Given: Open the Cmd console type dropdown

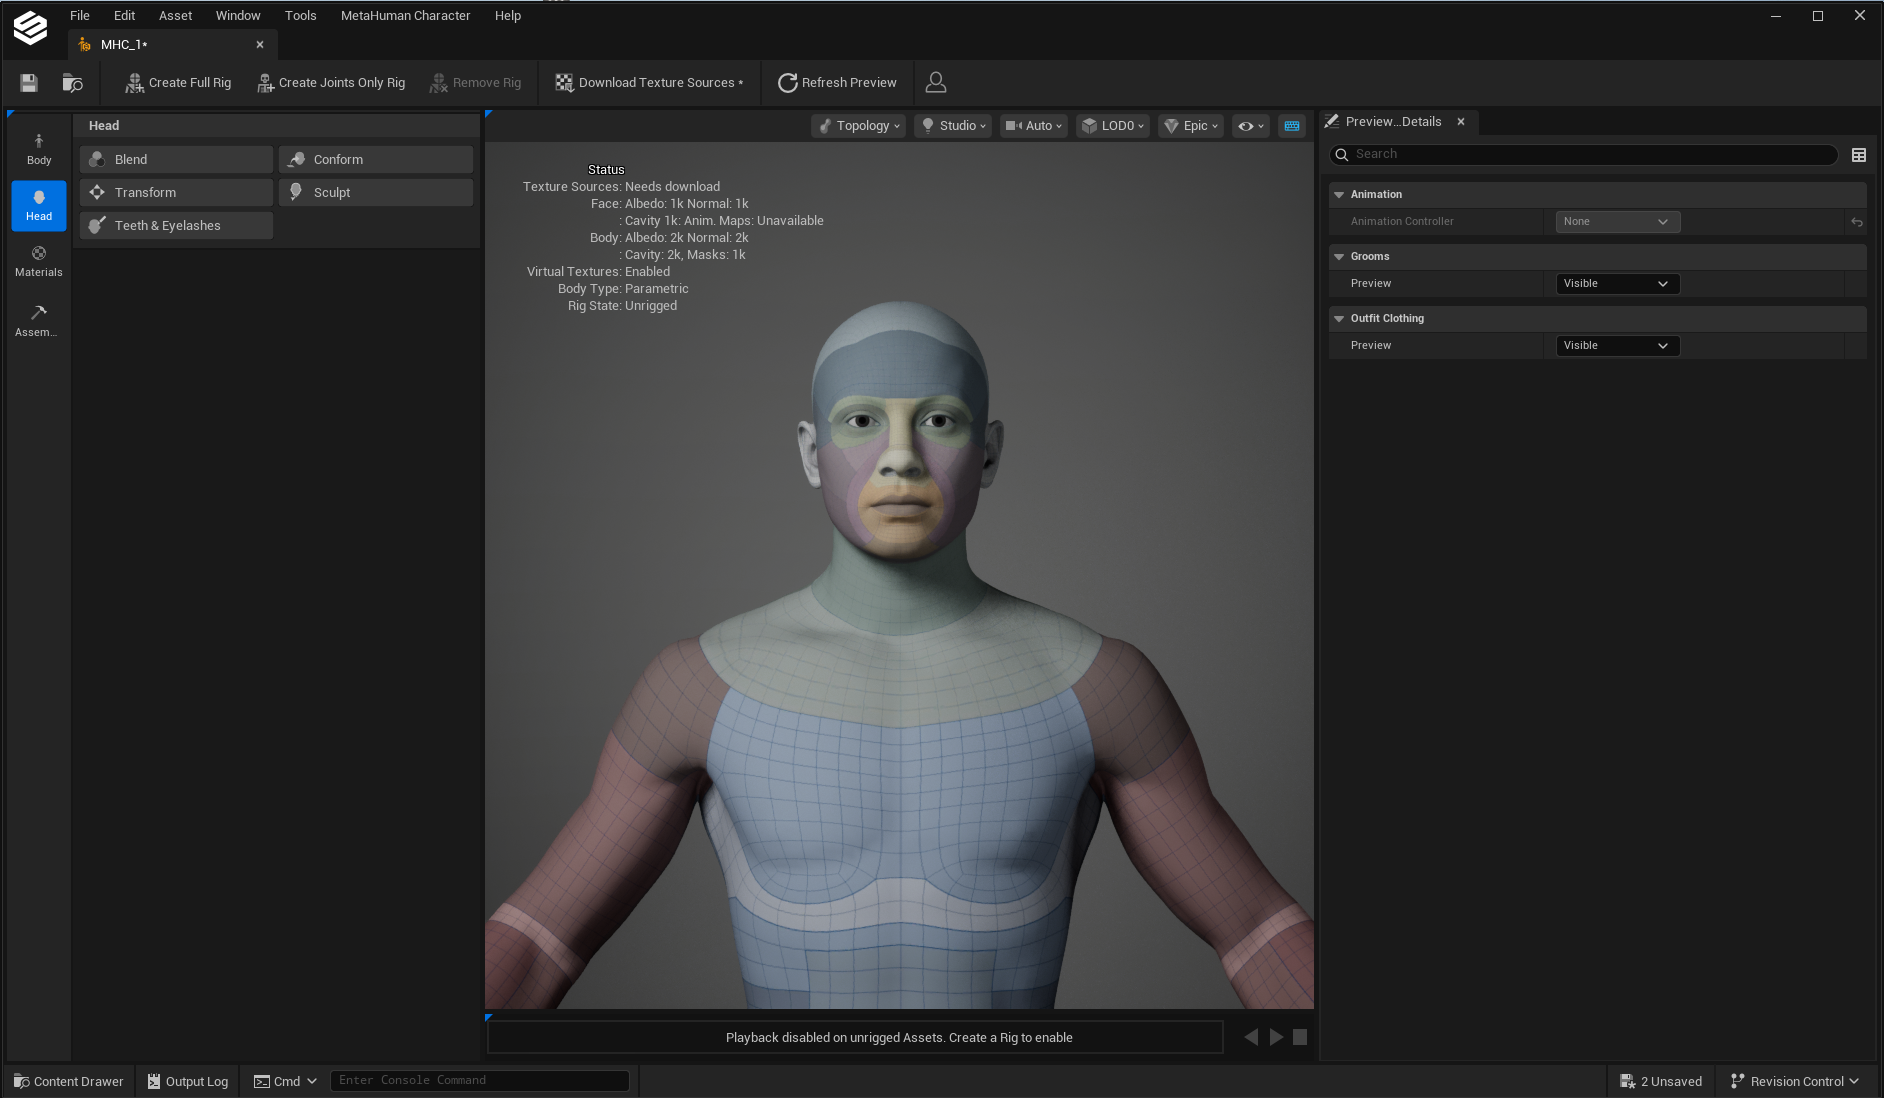Looking at the screenshot, I should coord(285,1082).
